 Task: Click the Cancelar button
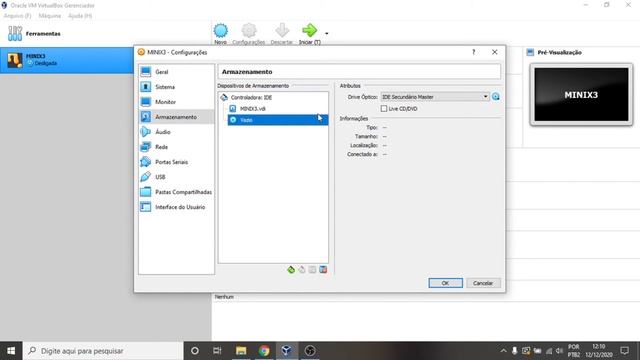click(x=483, y=283)
